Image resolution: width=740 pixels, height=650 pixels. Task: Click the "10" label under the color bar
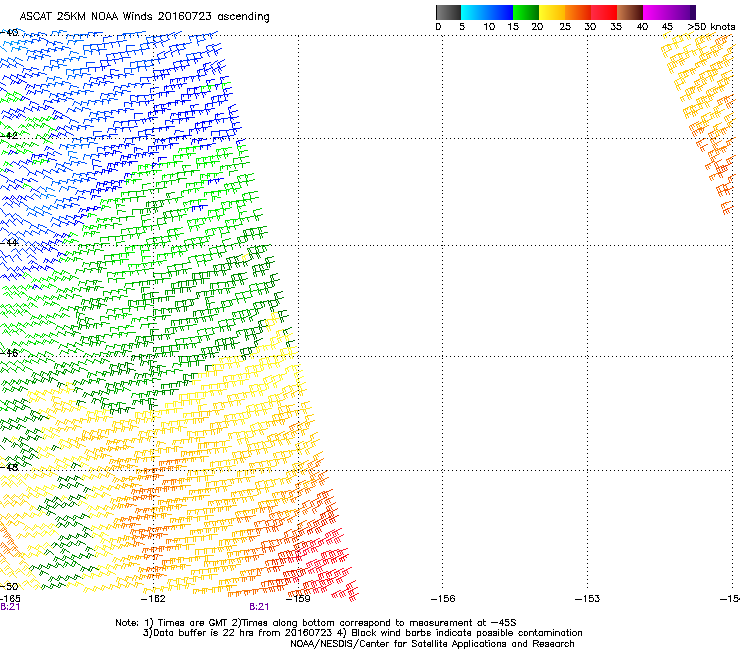tap(489, 27)
